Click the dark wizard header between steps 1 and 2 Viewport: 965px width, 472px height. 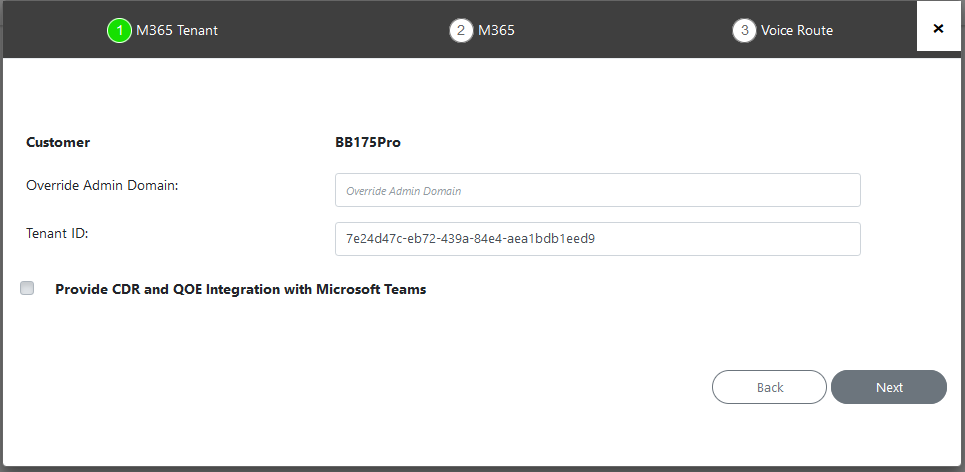pos(332,30)
